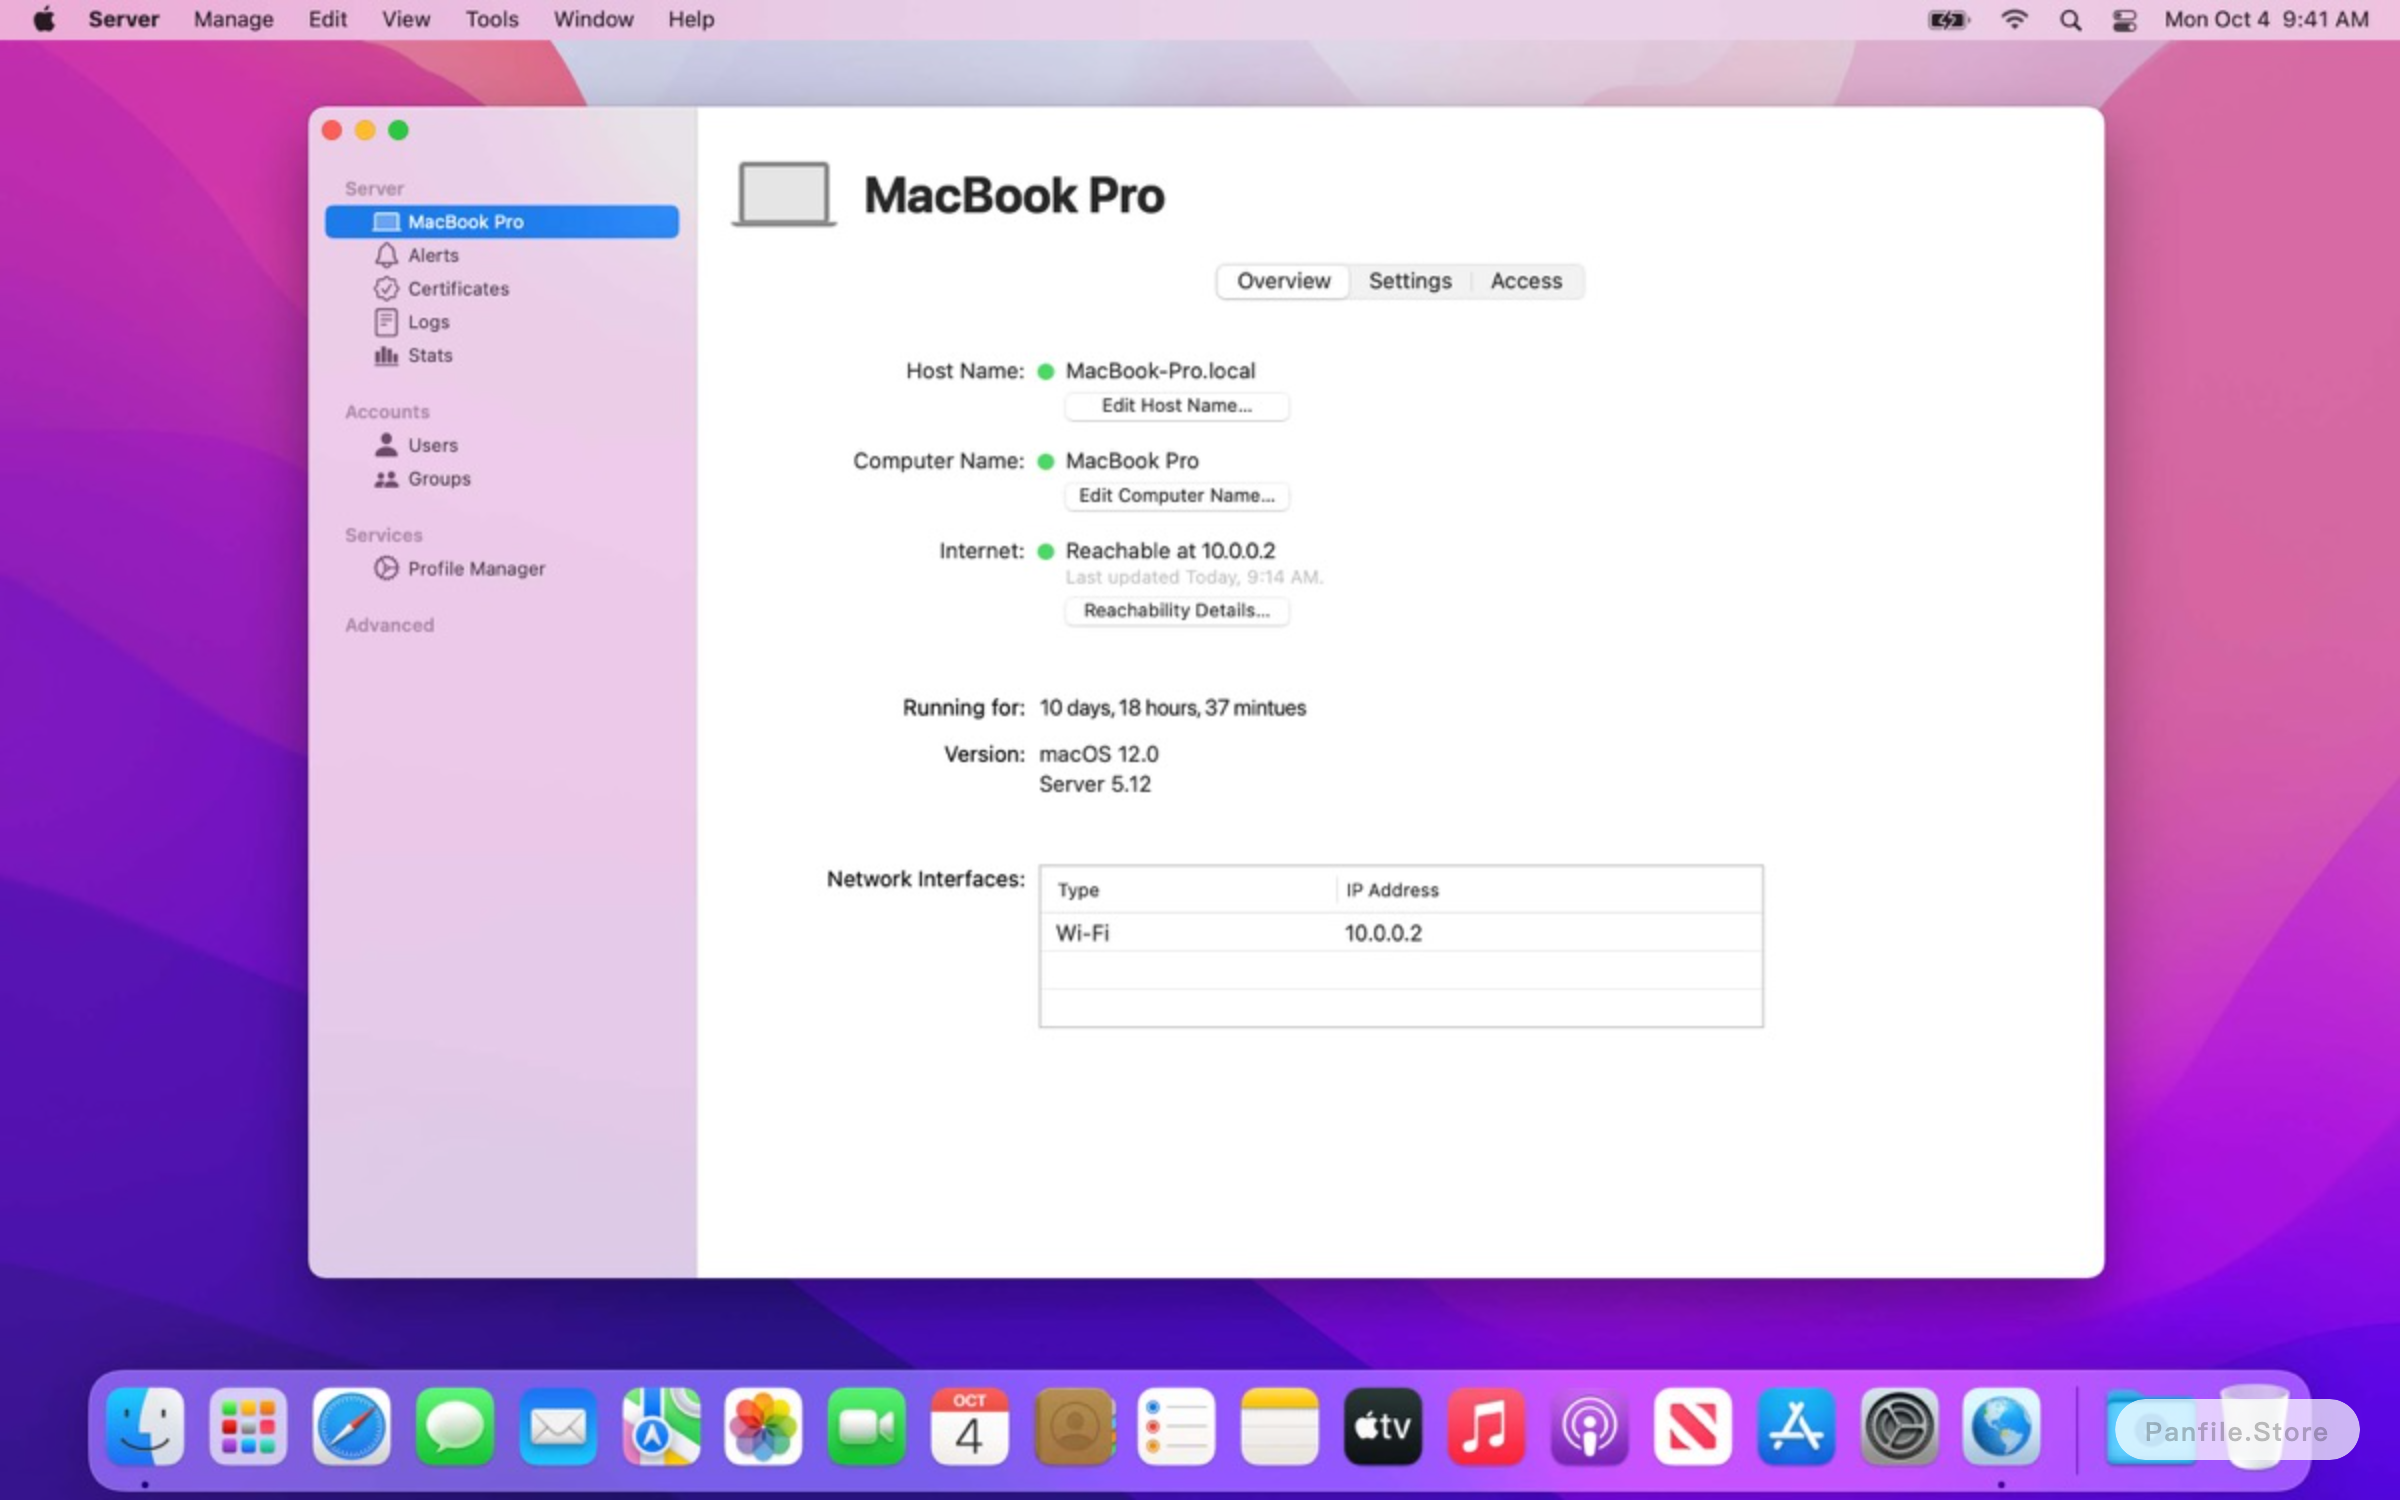Click the 10.0.0.2 IP address cell
The image size is (2400, 1500).
[x=1383, y=932]
